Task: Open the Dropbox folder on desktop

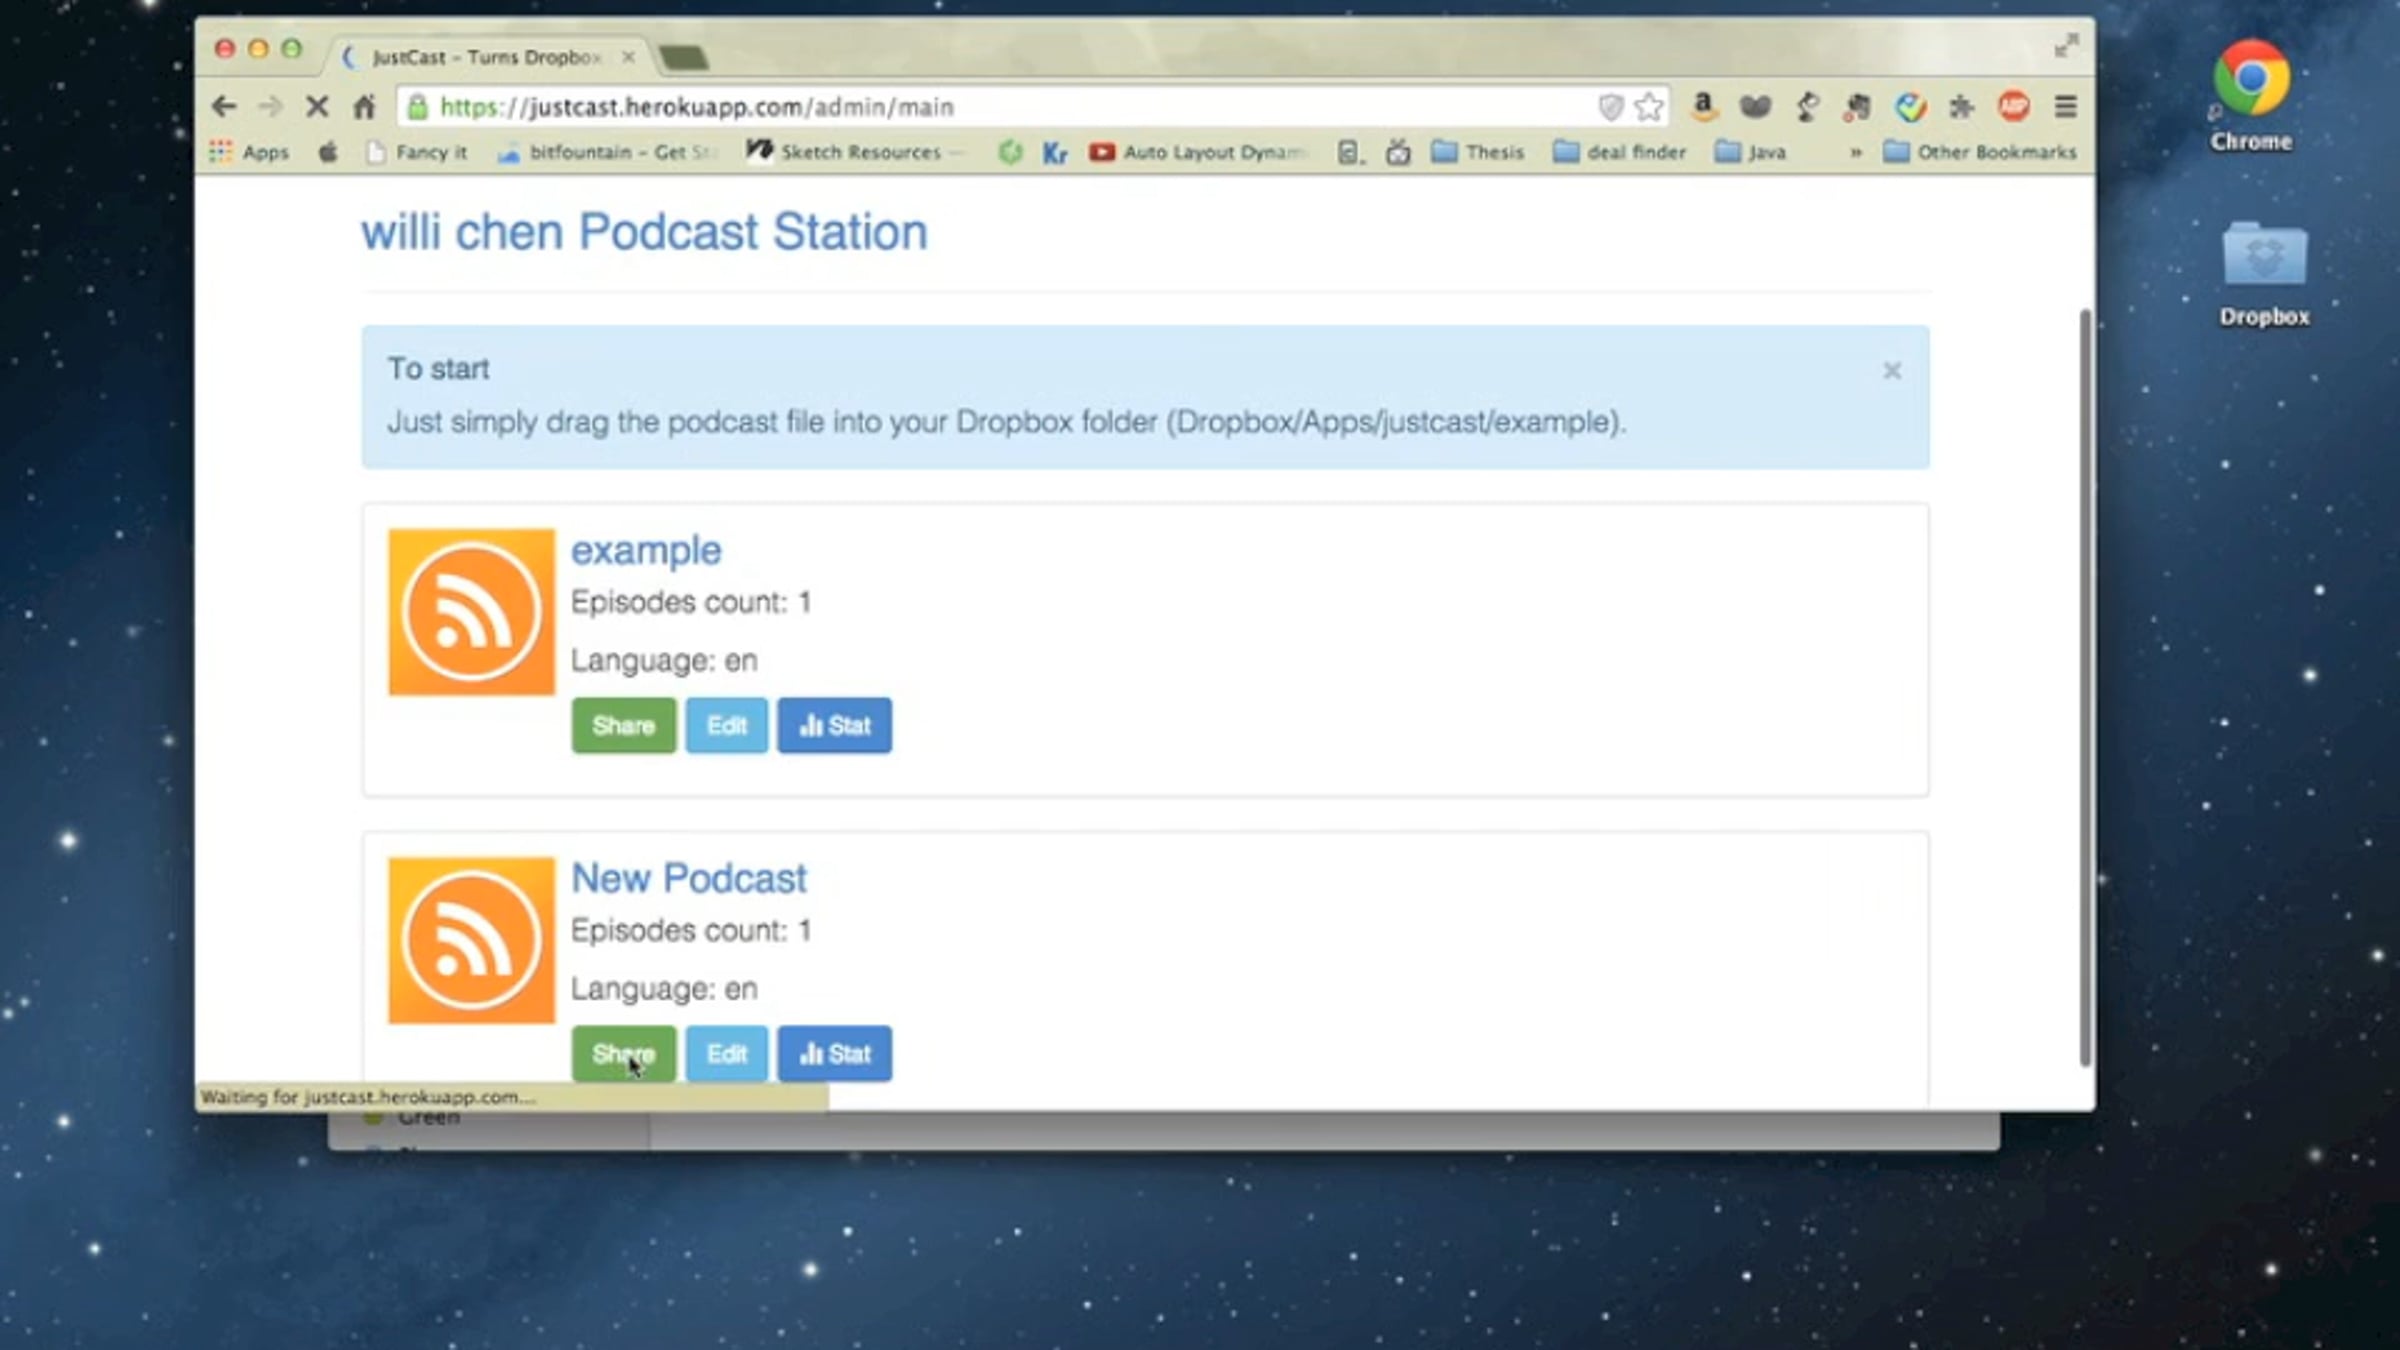Action: (x=2265, y=273)
